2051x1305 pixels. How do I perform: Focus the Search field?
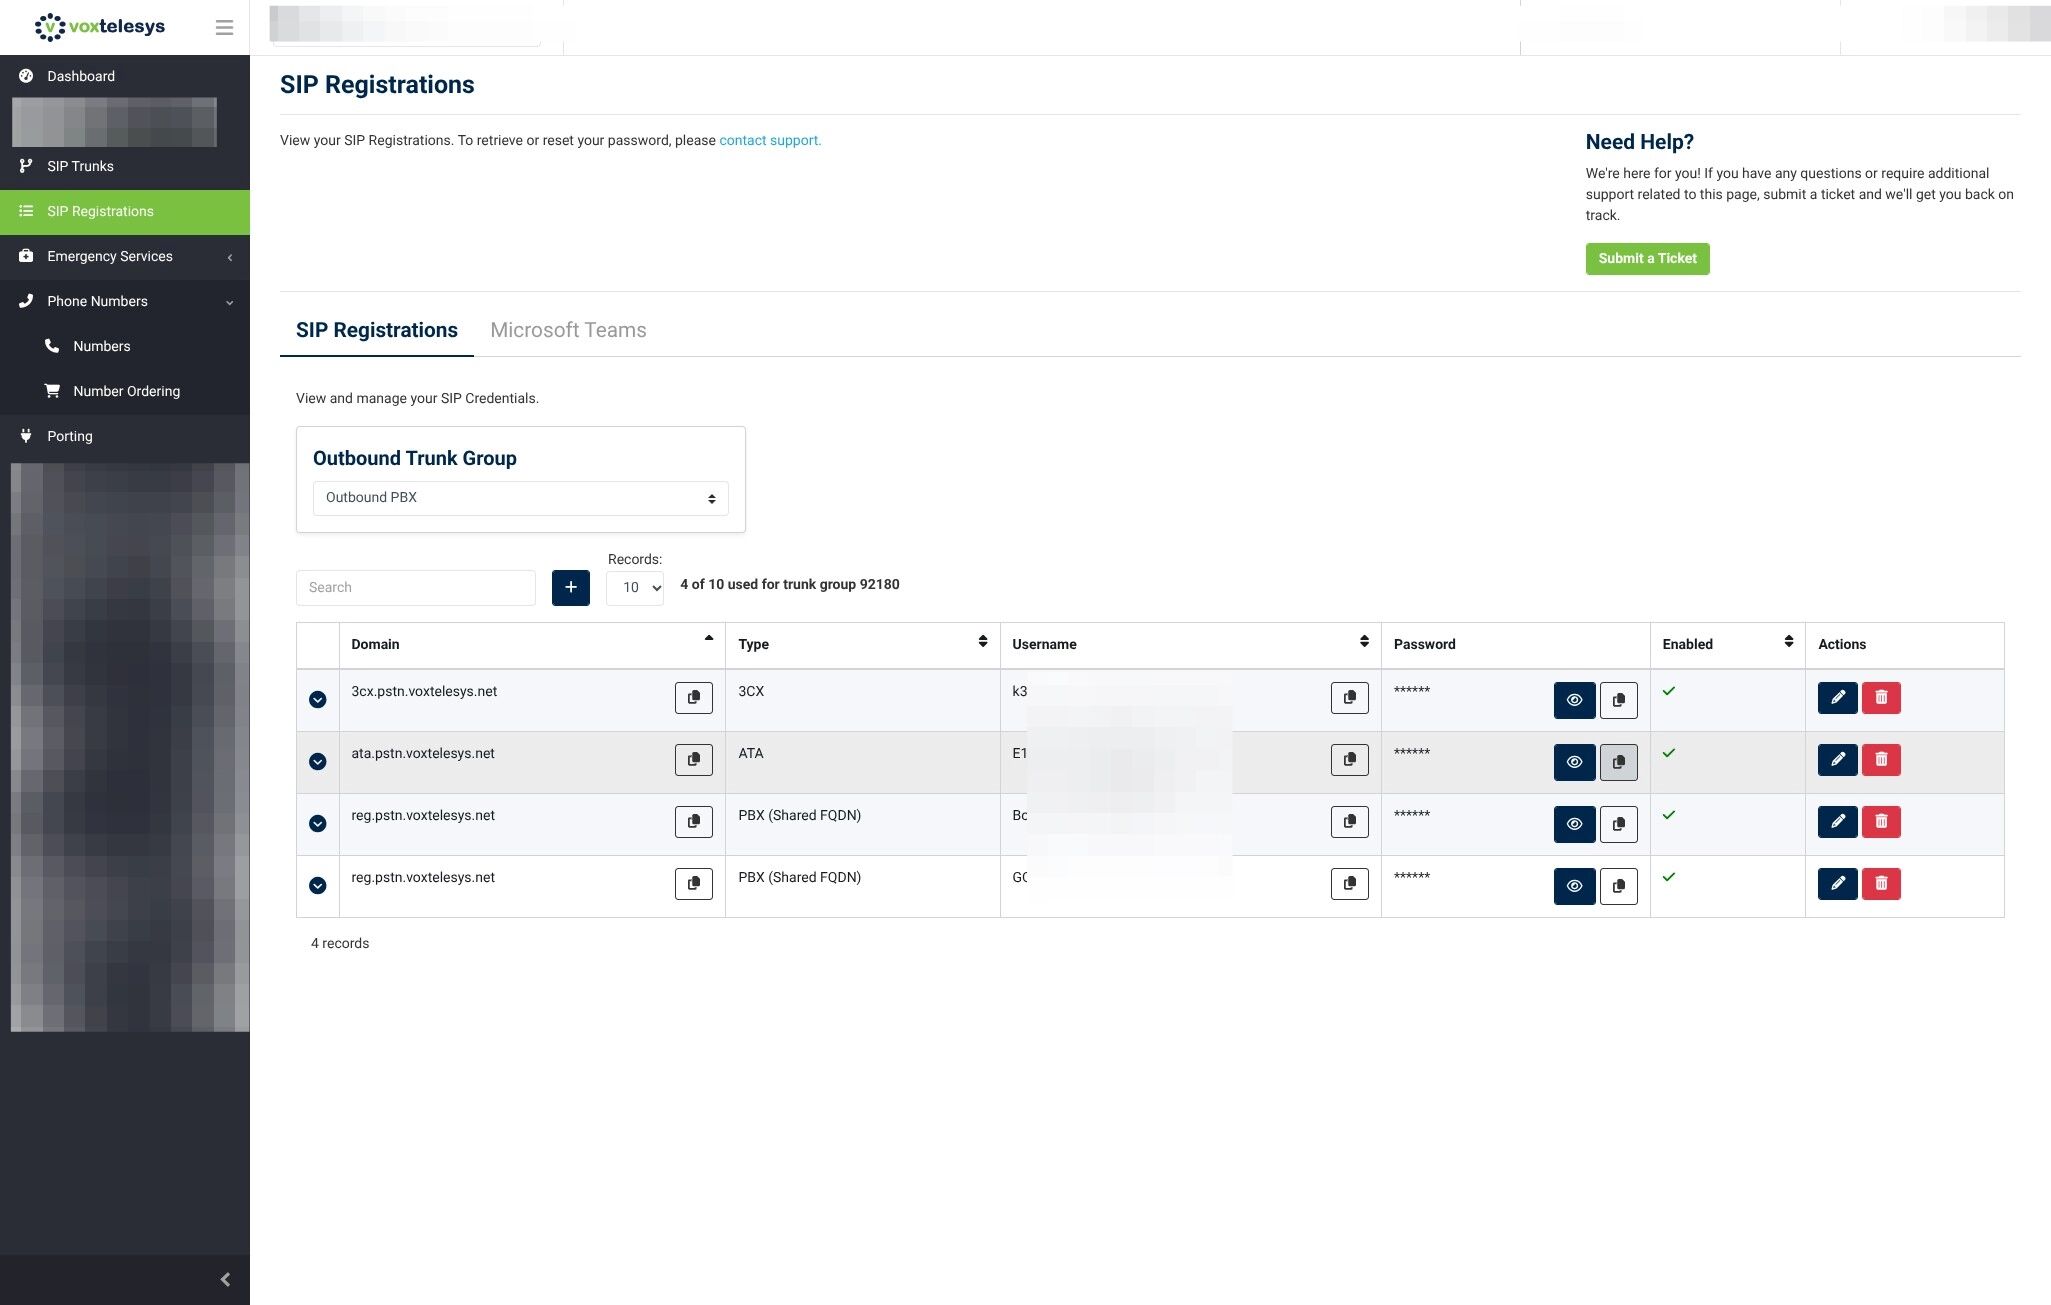[416, 588]
